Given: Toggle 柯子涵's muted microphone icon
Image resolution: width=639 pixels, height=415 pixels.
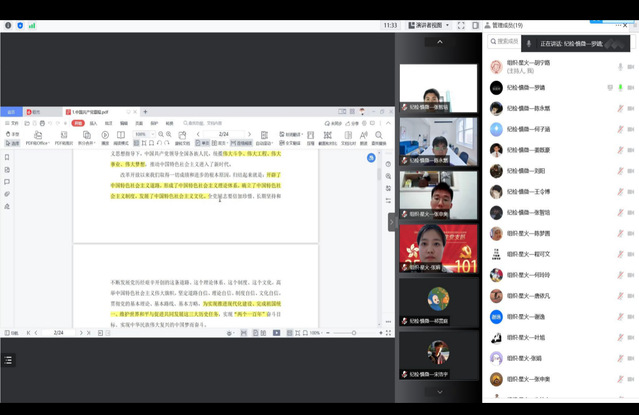Looking at the screenshot, I should pyautogui.click(x=620, y=129).
